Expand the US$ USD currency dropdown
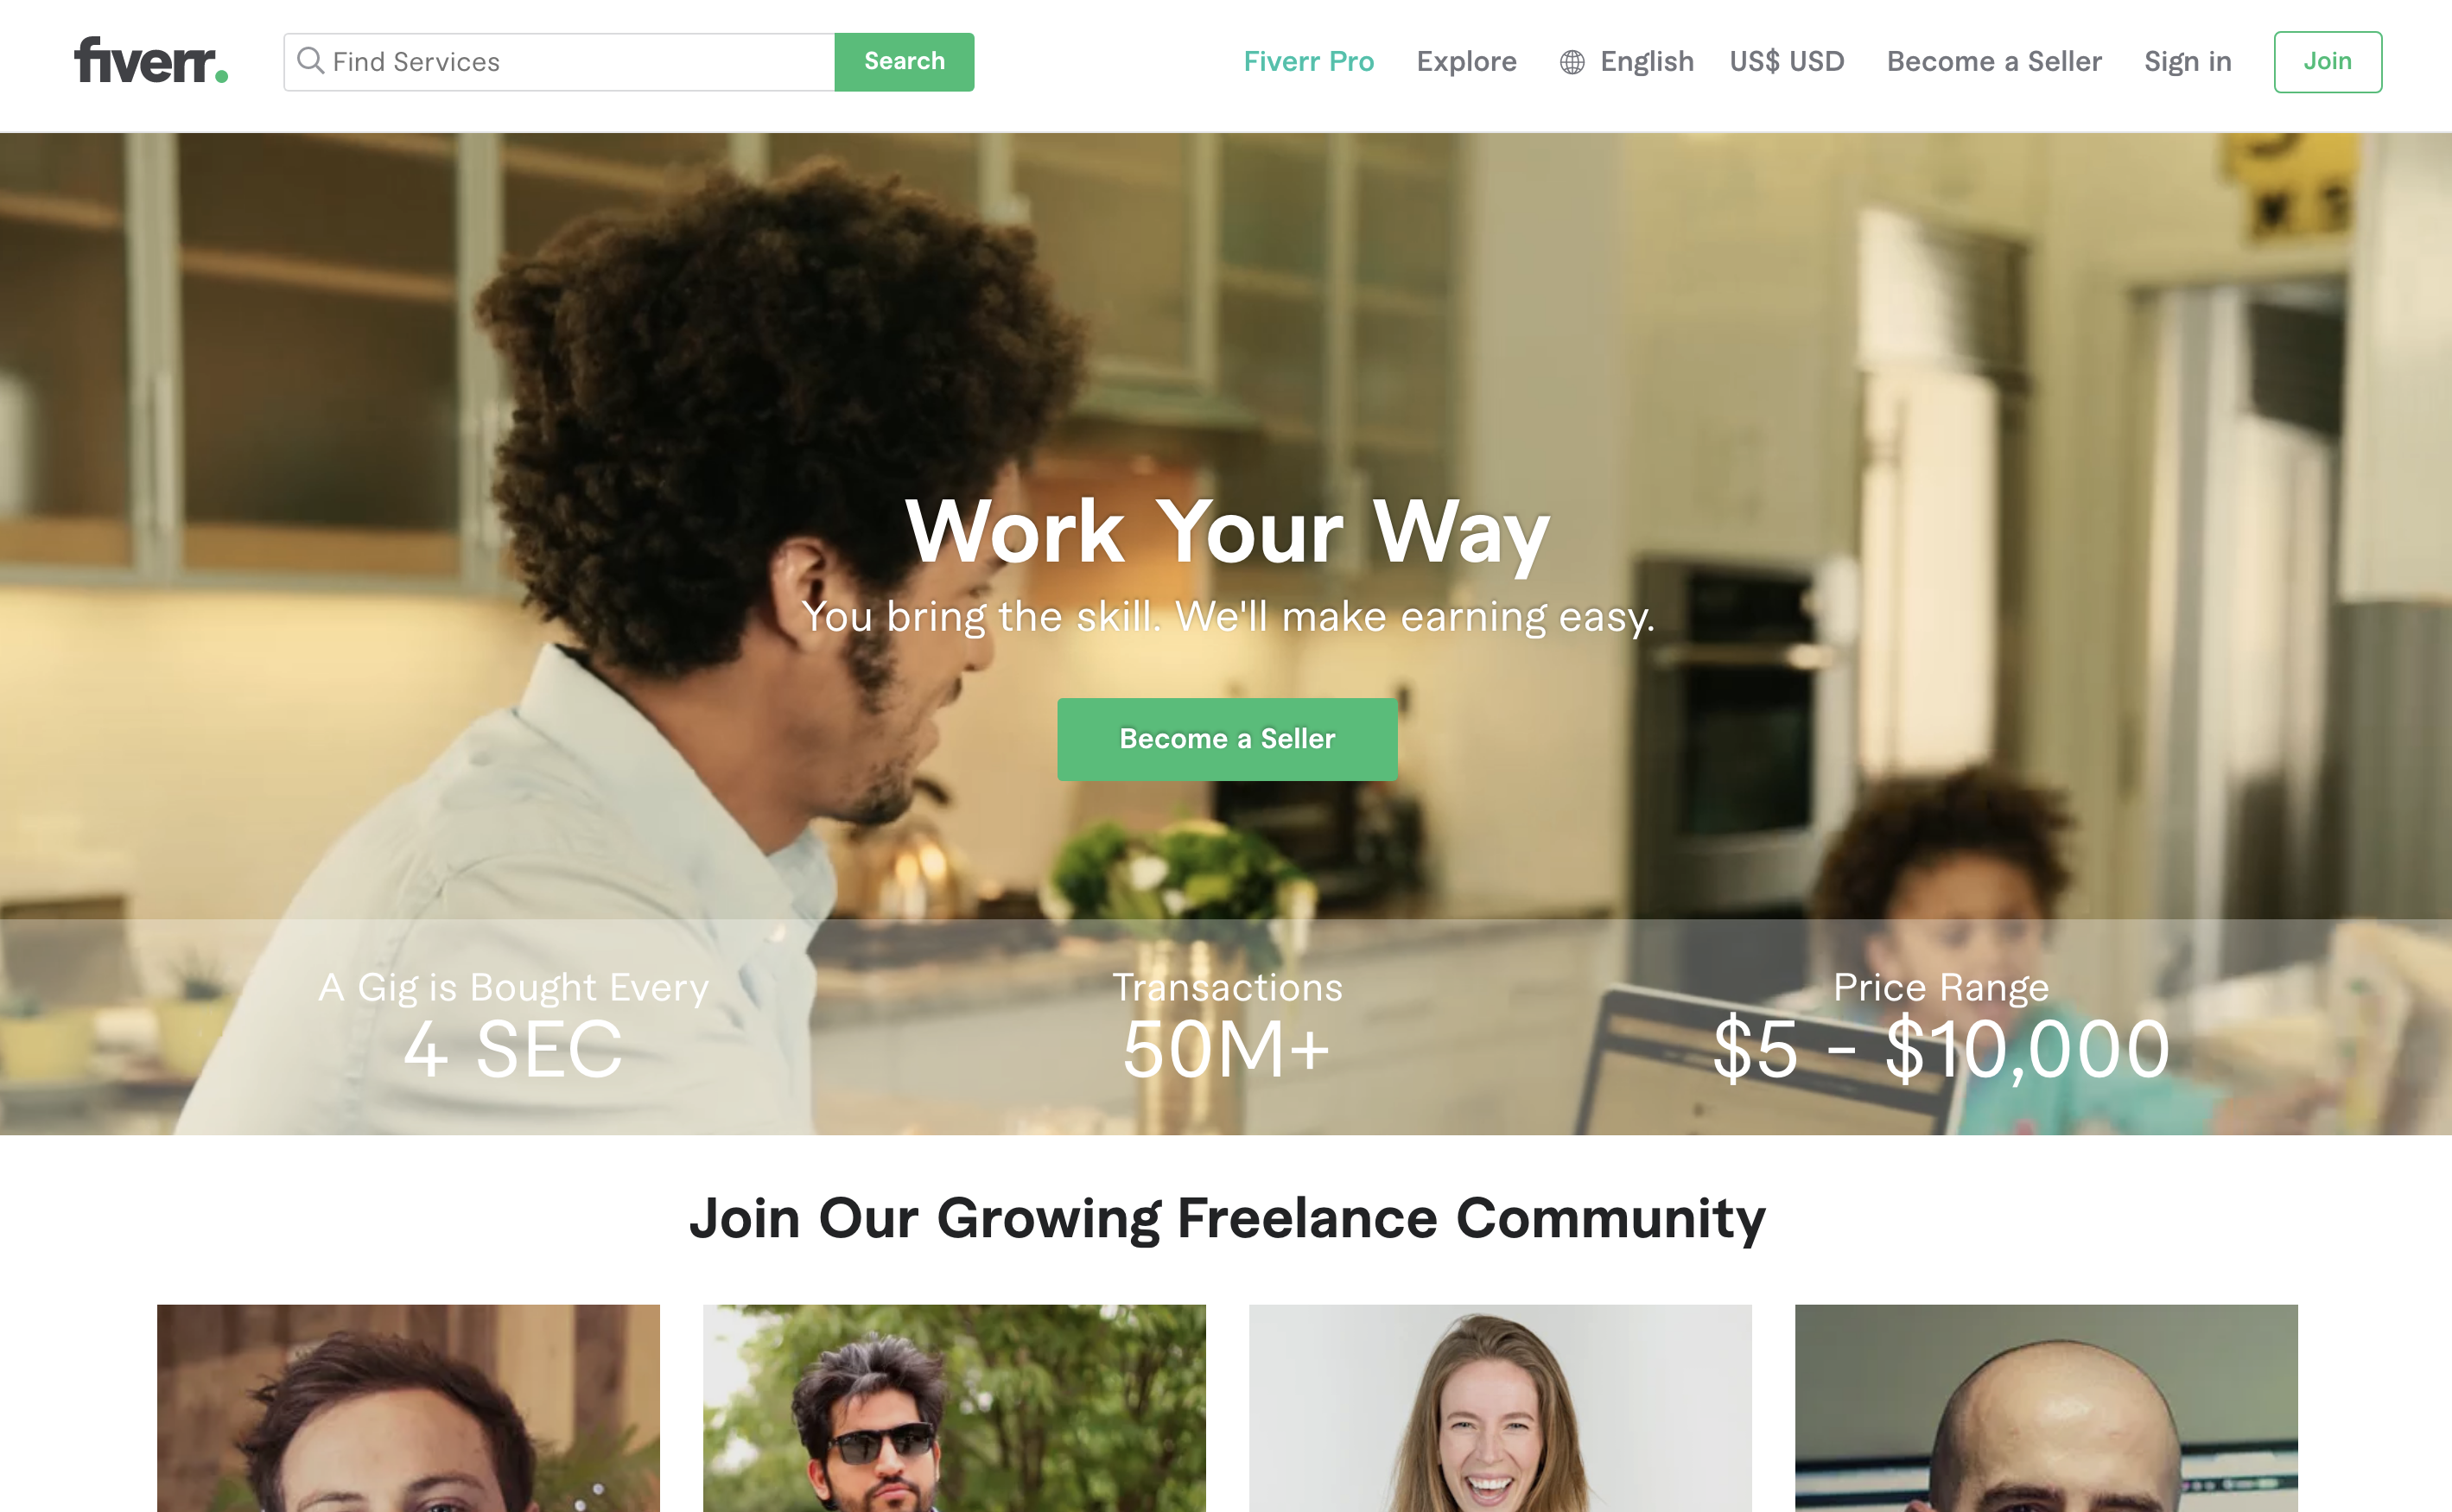The image size is (2452, 1512). tap(1787, 61)
